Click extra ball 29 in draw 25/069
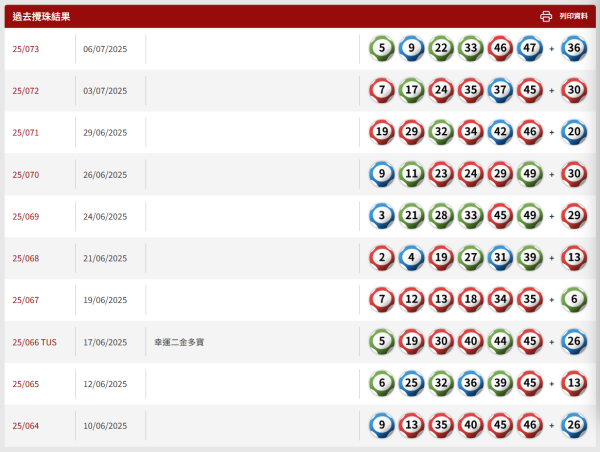This screenshot has width=600, height=452. pos(574,216)
